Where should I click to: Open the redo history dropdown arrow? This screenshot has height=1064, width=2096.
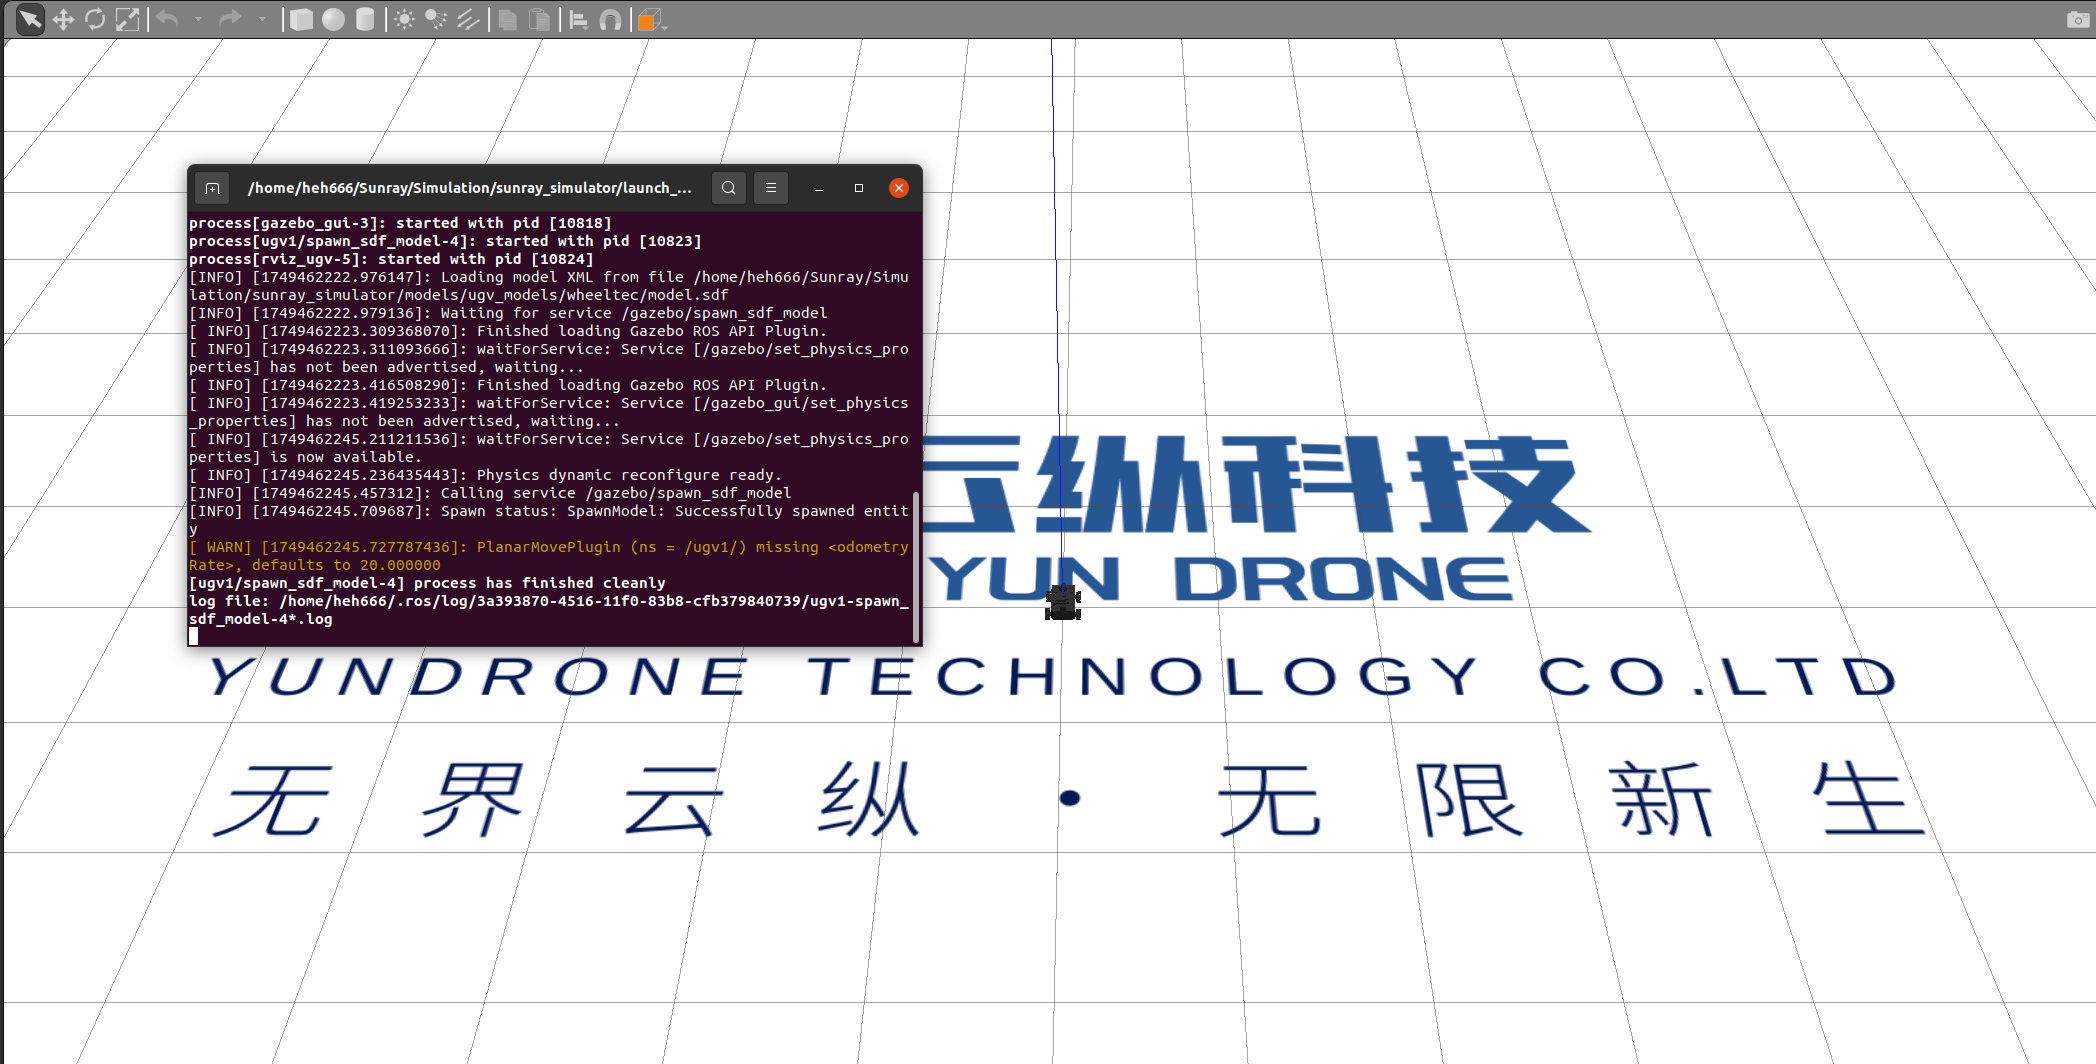click(x=262, y=19)
